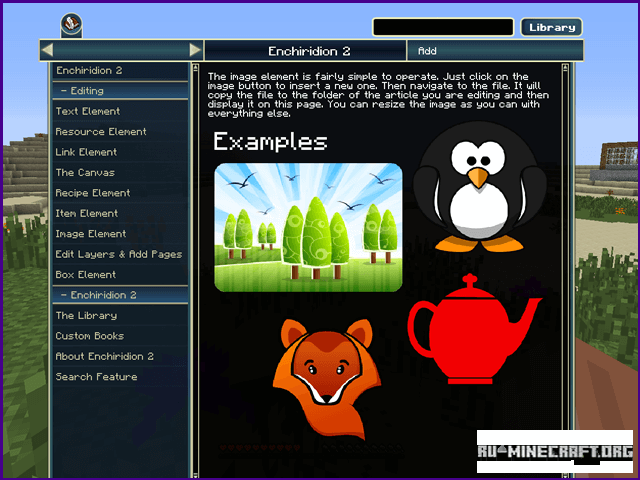Click the book icon tab above the toolbar
The image size is (640, 480).
click(x=71, y=24)
